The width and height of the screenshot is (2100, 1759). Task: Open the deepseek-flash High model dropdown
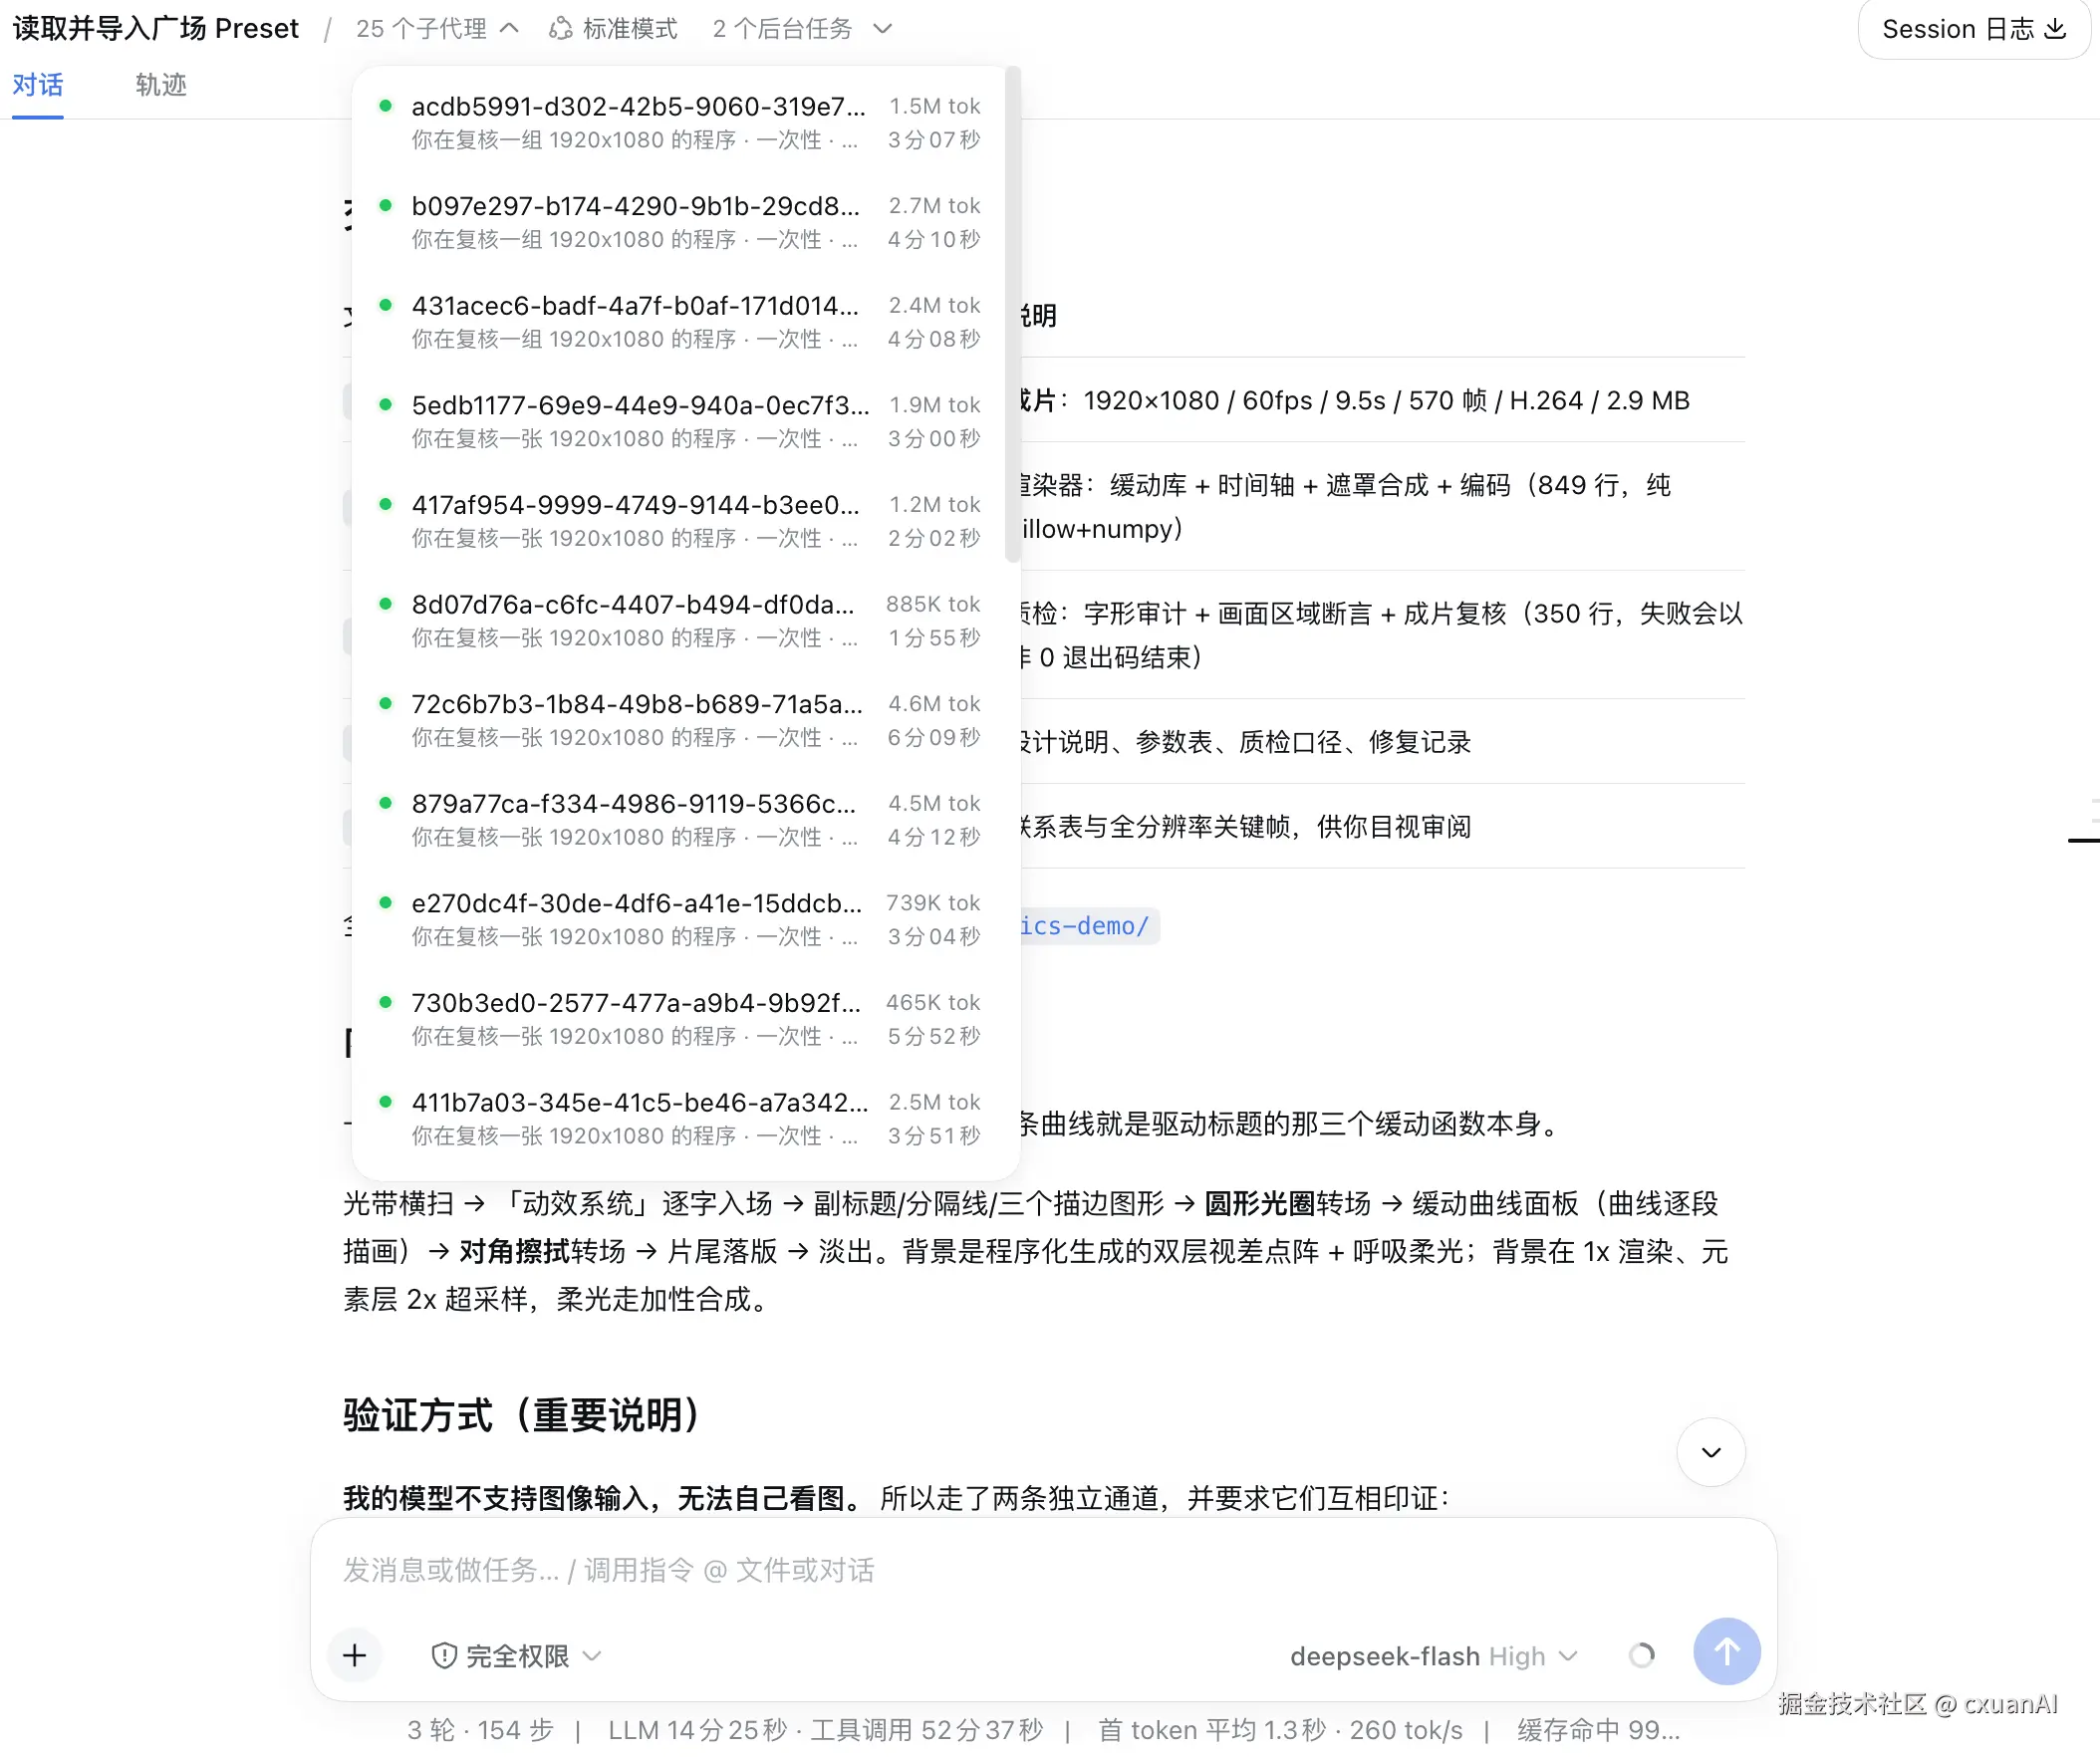pyautogui.click(x=1434, y=1656)
